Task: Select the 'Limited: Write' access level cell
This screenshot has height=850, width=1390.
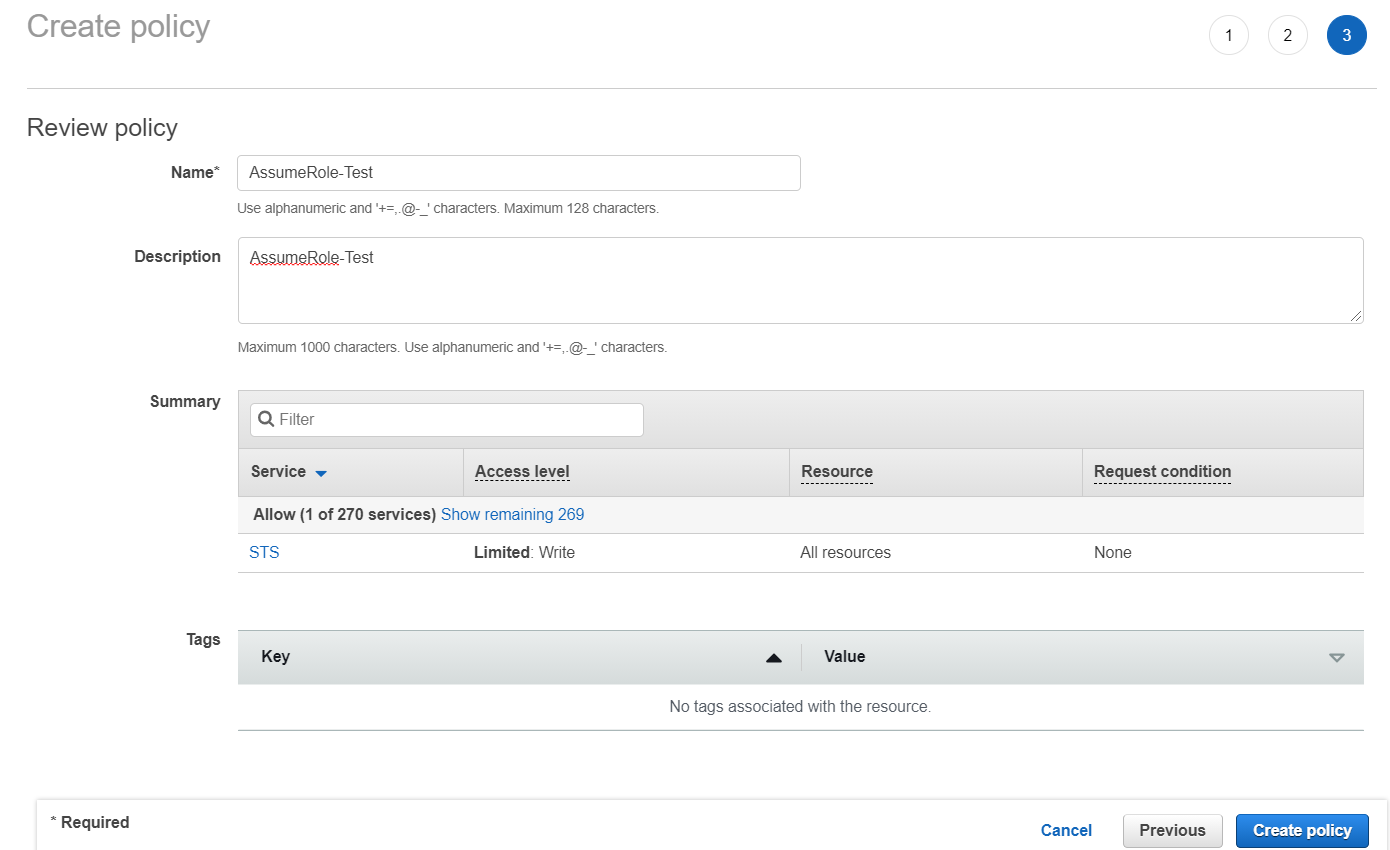Action: [524, 552]
